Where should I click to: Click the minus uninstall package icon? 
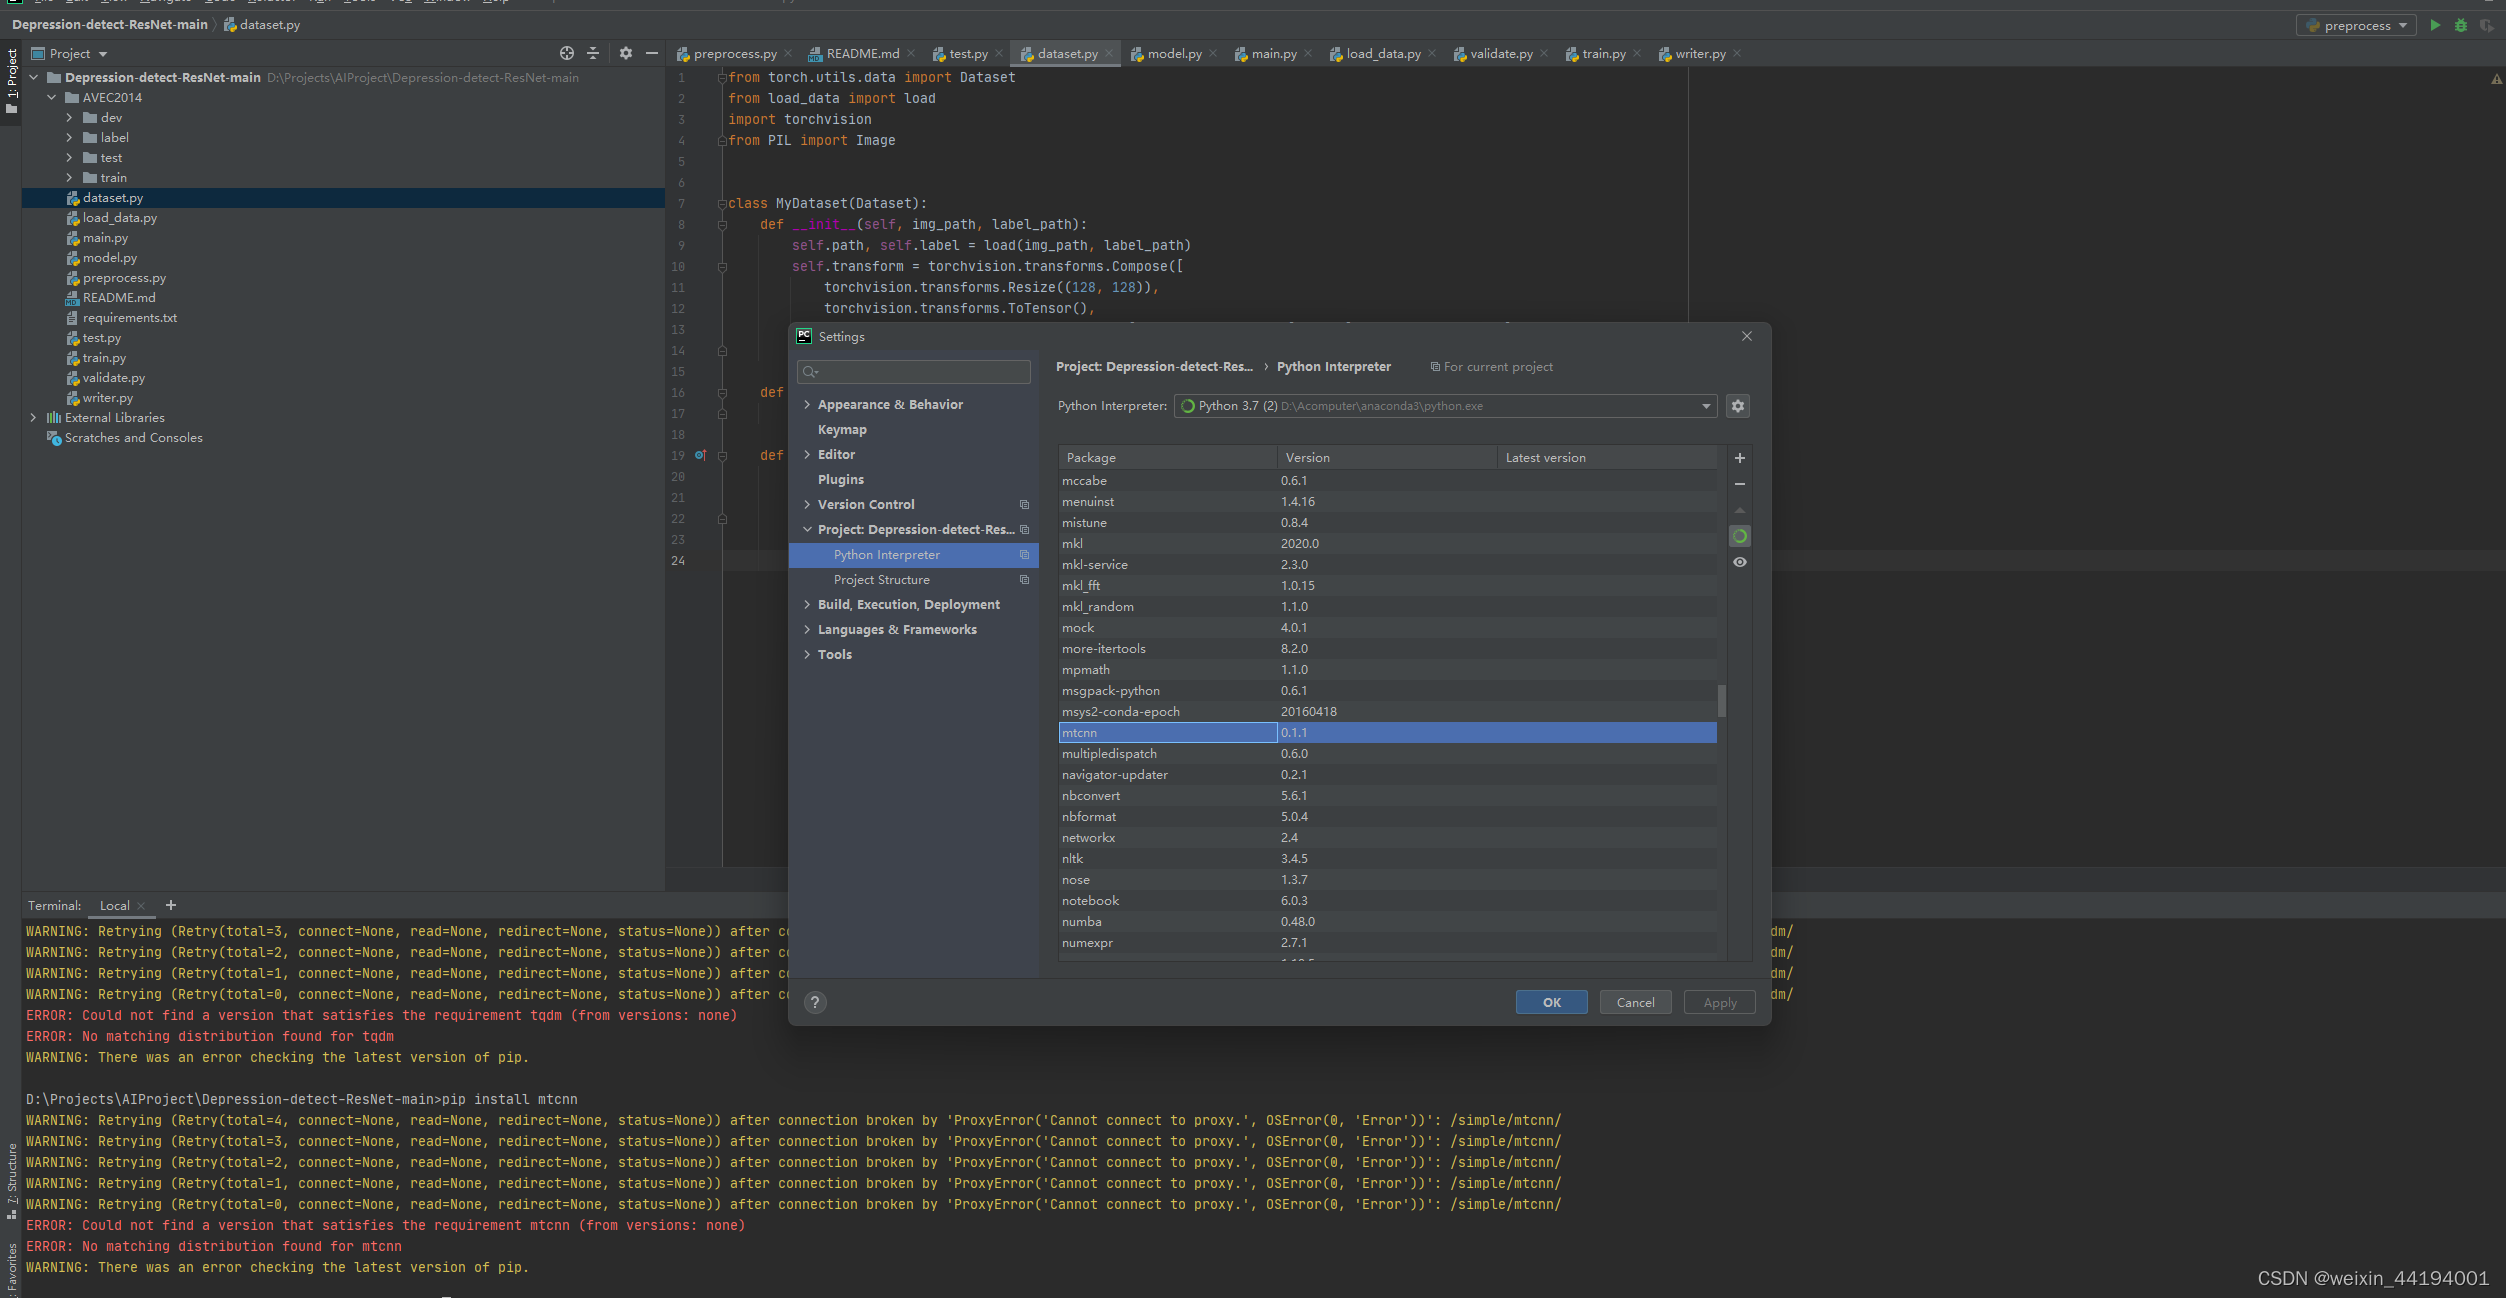[x=1740, y=484]
